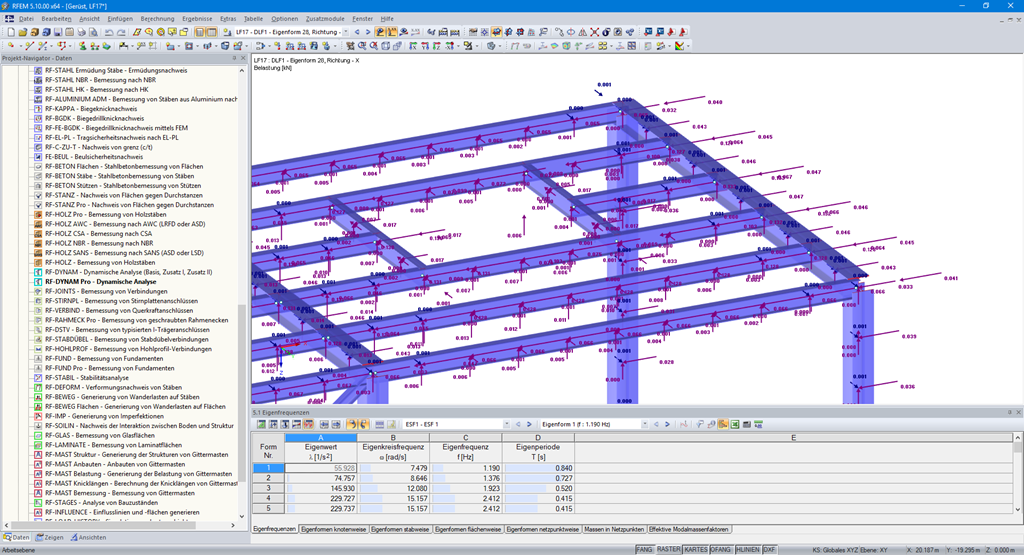This screenshot has width=1024, height=555.
Task: Toggle the second table view layout button
Action: pyautogui.click(x=212, y=31)
